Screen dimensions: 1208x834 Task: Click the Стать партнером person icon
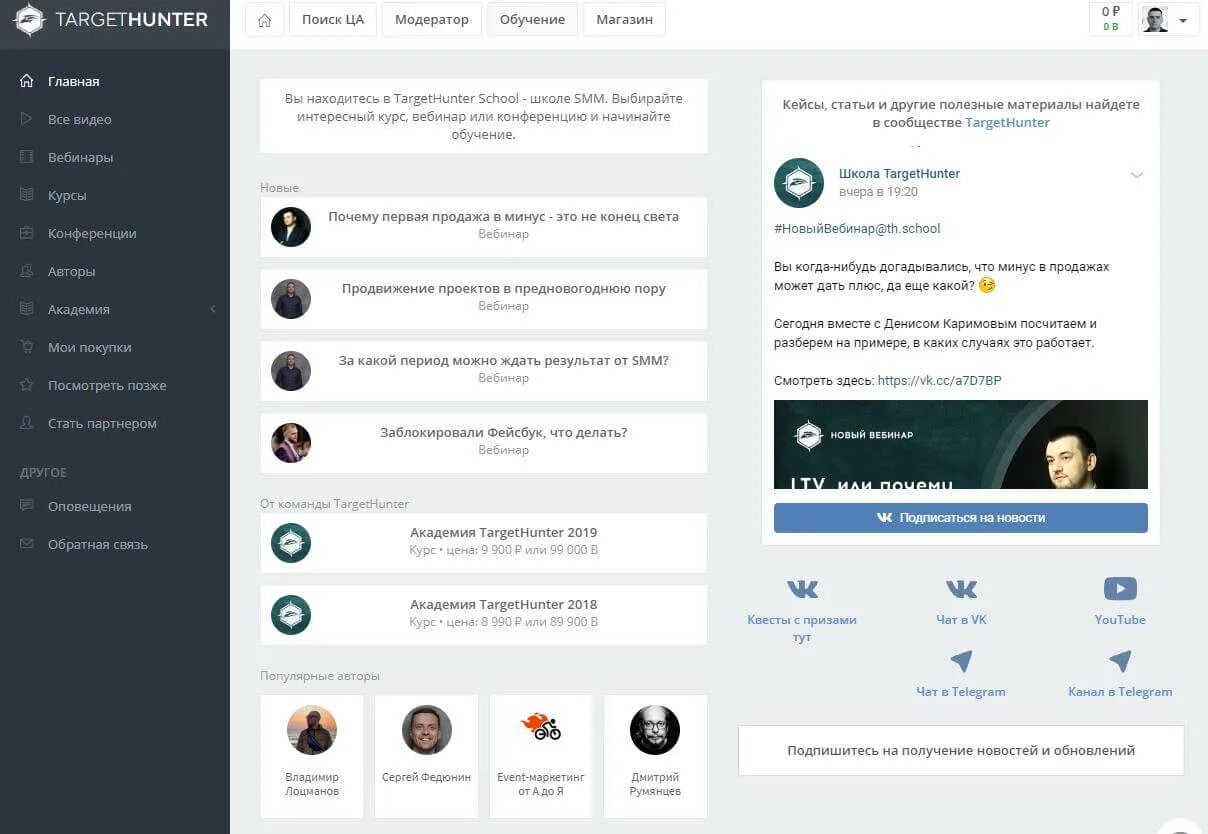[x=27, y=423]
